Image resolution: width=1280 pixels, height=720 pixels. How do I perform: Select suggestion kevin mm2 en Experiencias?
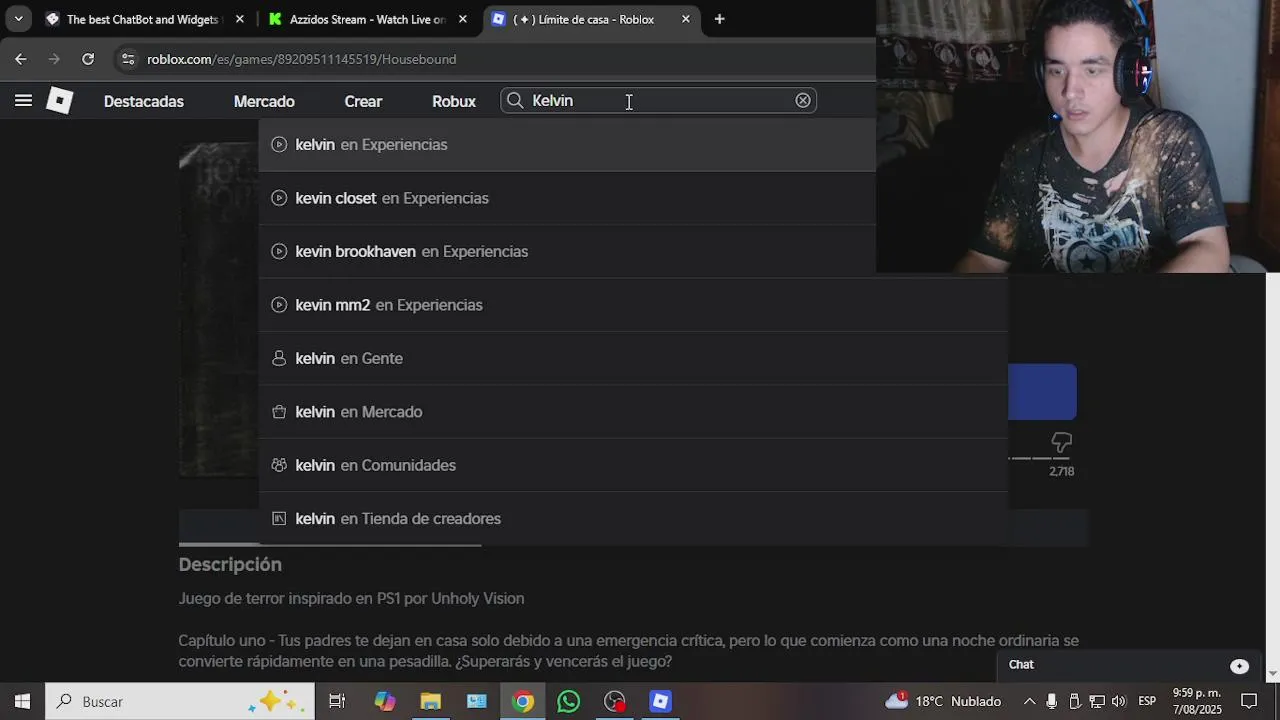pos(633,305)
